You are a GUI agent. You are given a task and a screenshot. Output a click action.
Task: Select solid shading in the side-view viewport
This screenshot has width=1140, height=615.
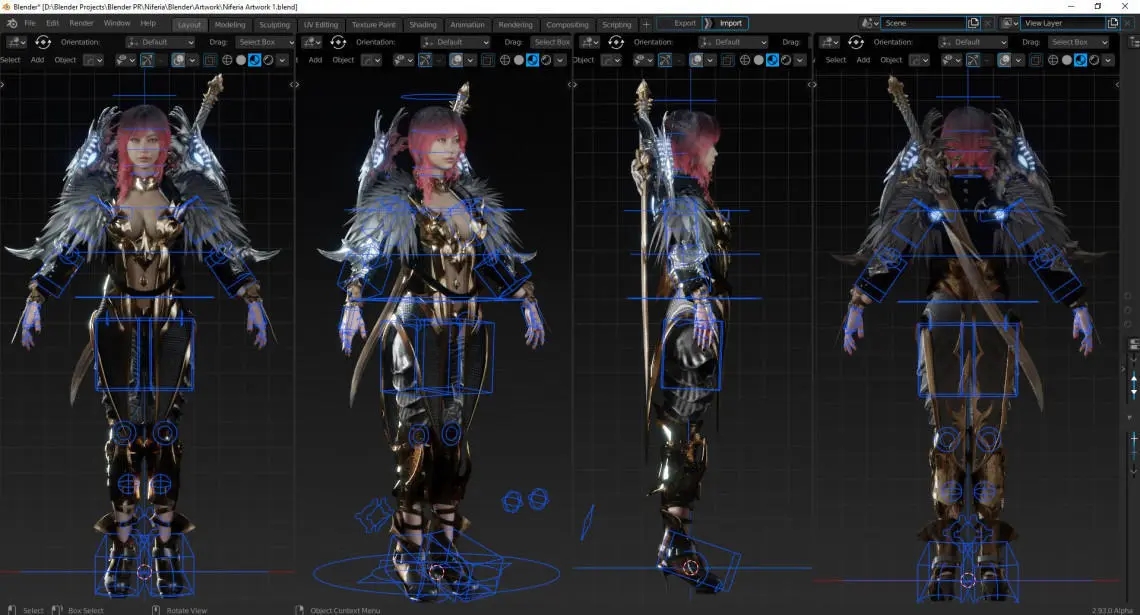[x=758, y=60]
